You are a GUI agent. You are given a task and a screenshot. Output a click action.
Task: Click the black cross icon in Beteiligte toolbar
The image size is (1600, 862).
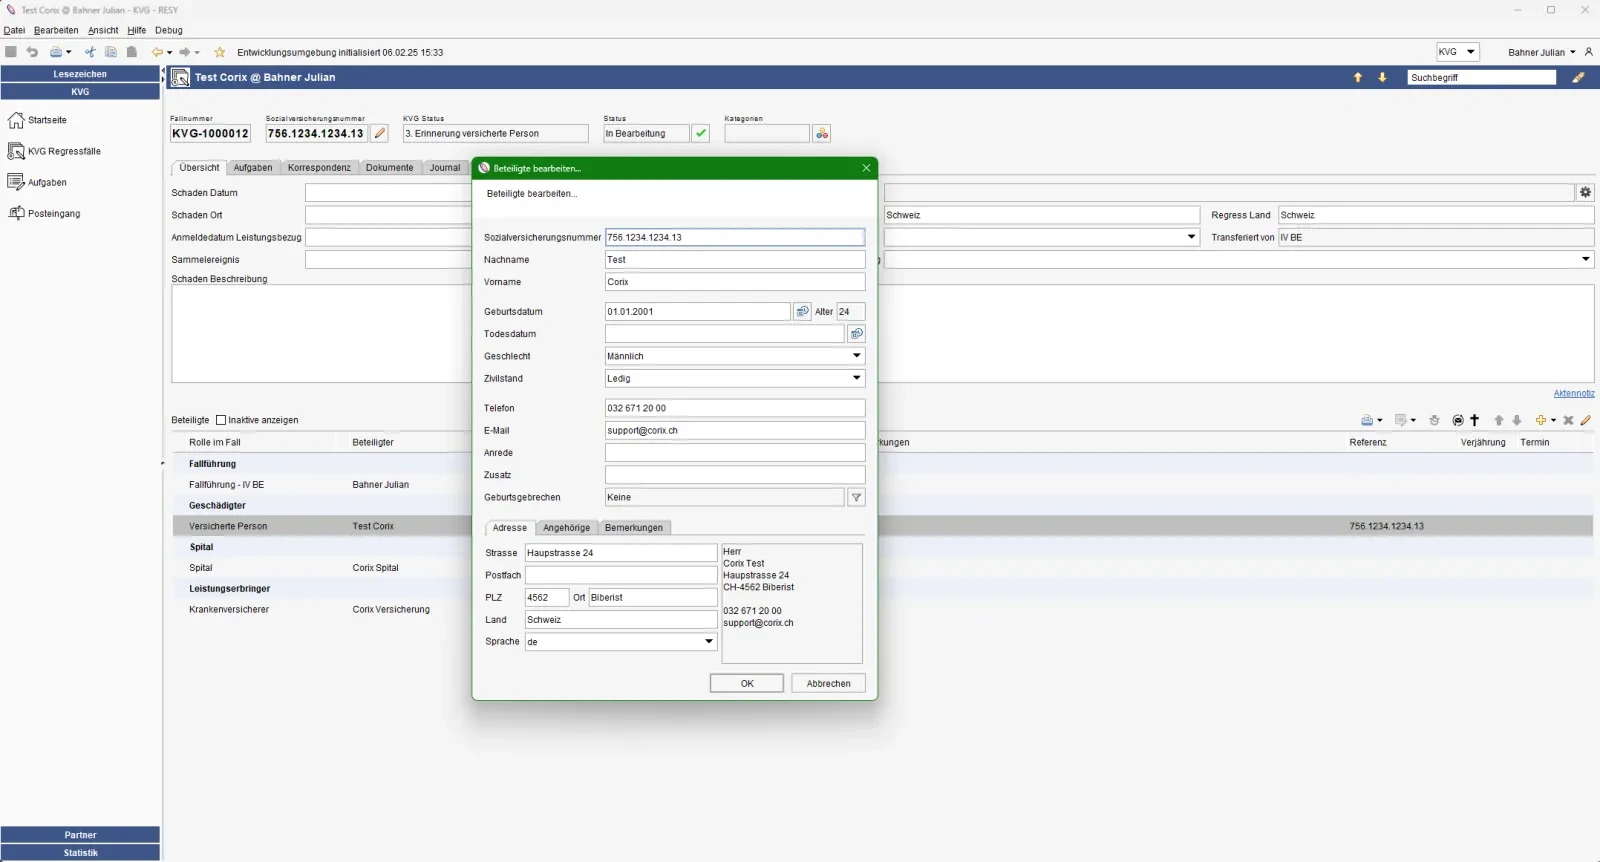[1475, 421]
